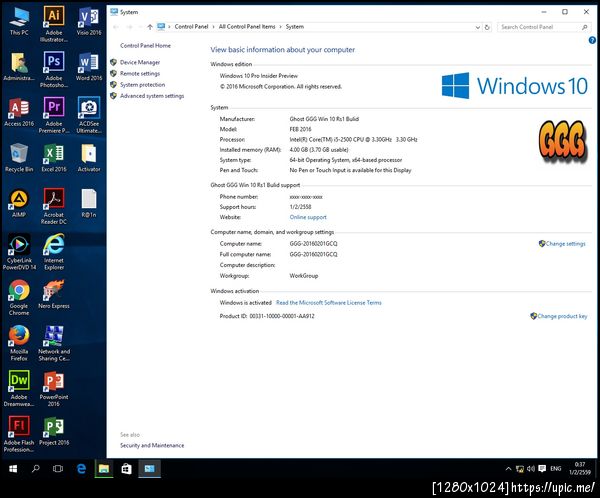This screenshot has height=498, width=600.
Task: Click Online support website link
Action: [x=308, y=217]
